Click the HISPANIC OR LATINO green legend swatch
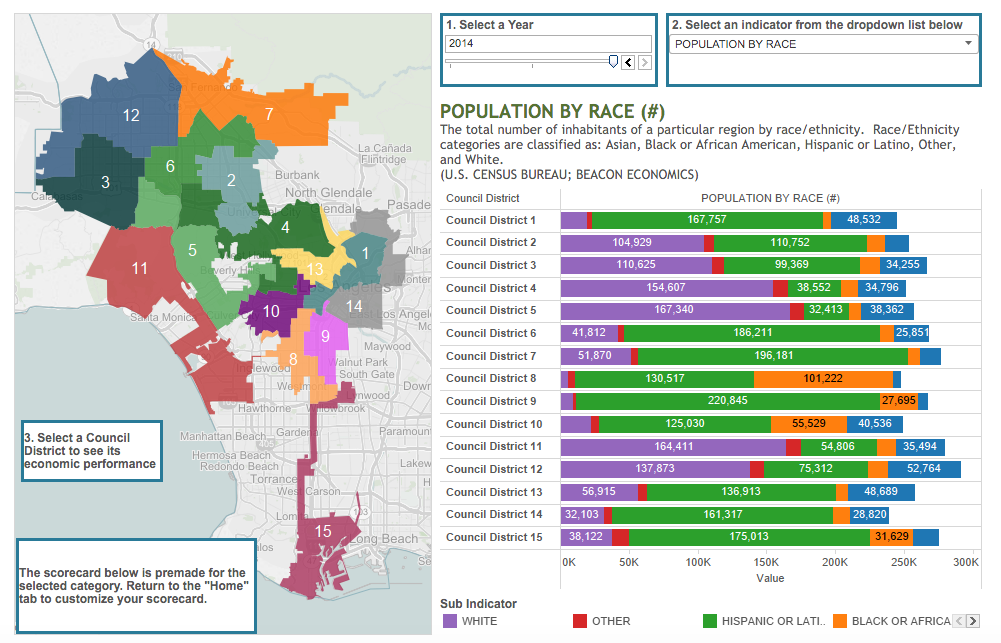 [711, 621]
